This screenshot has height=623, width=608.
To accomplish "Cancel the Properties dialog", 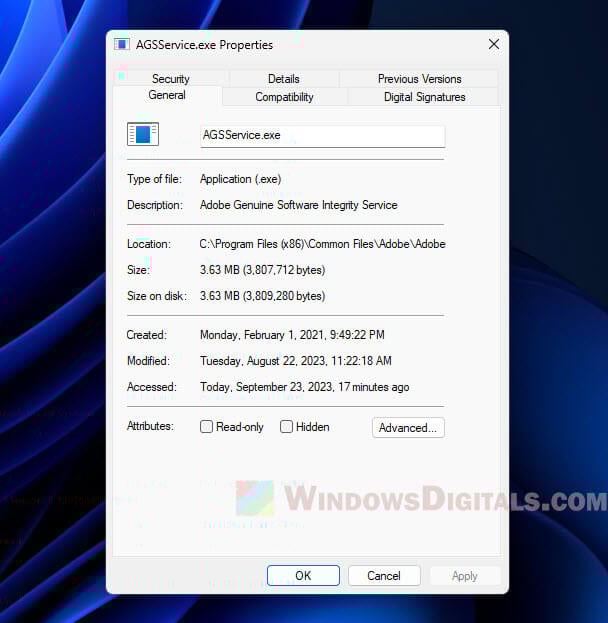I will pos(384,575).
